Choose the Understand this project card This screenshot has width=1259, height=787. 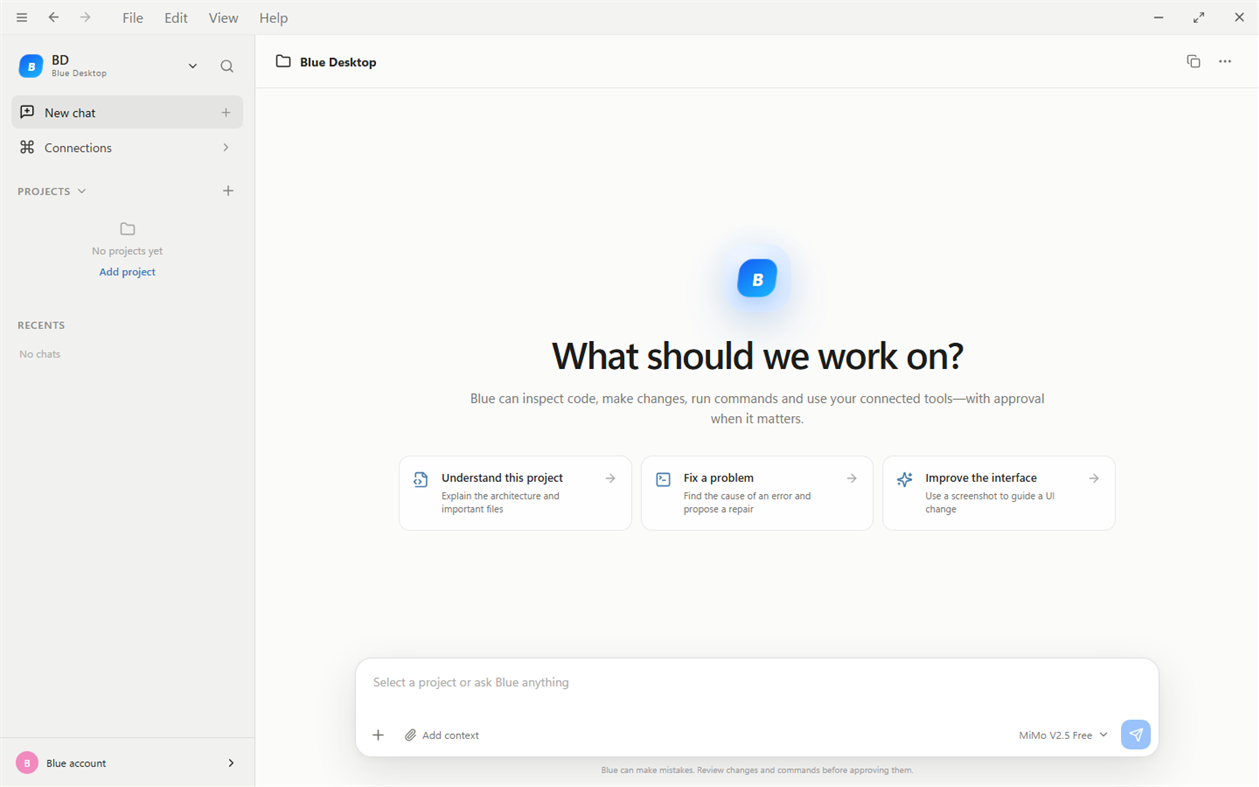515,493
